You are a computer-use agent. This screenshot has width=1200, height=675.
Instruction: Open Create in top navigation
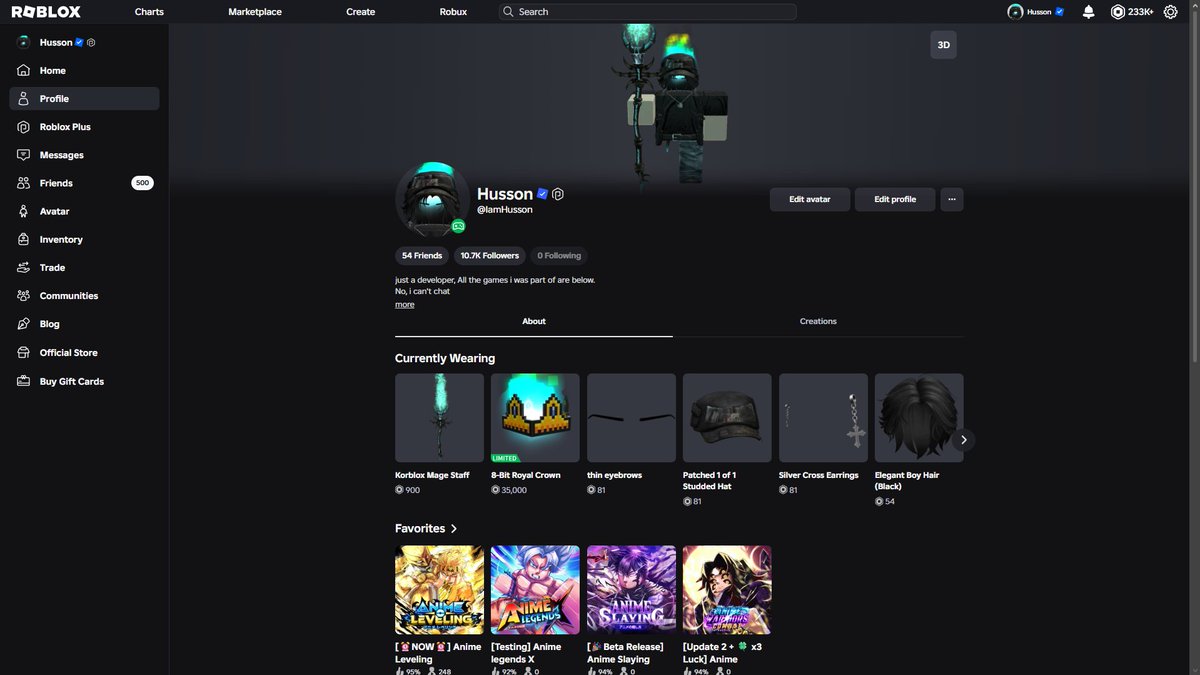point(361,12)
